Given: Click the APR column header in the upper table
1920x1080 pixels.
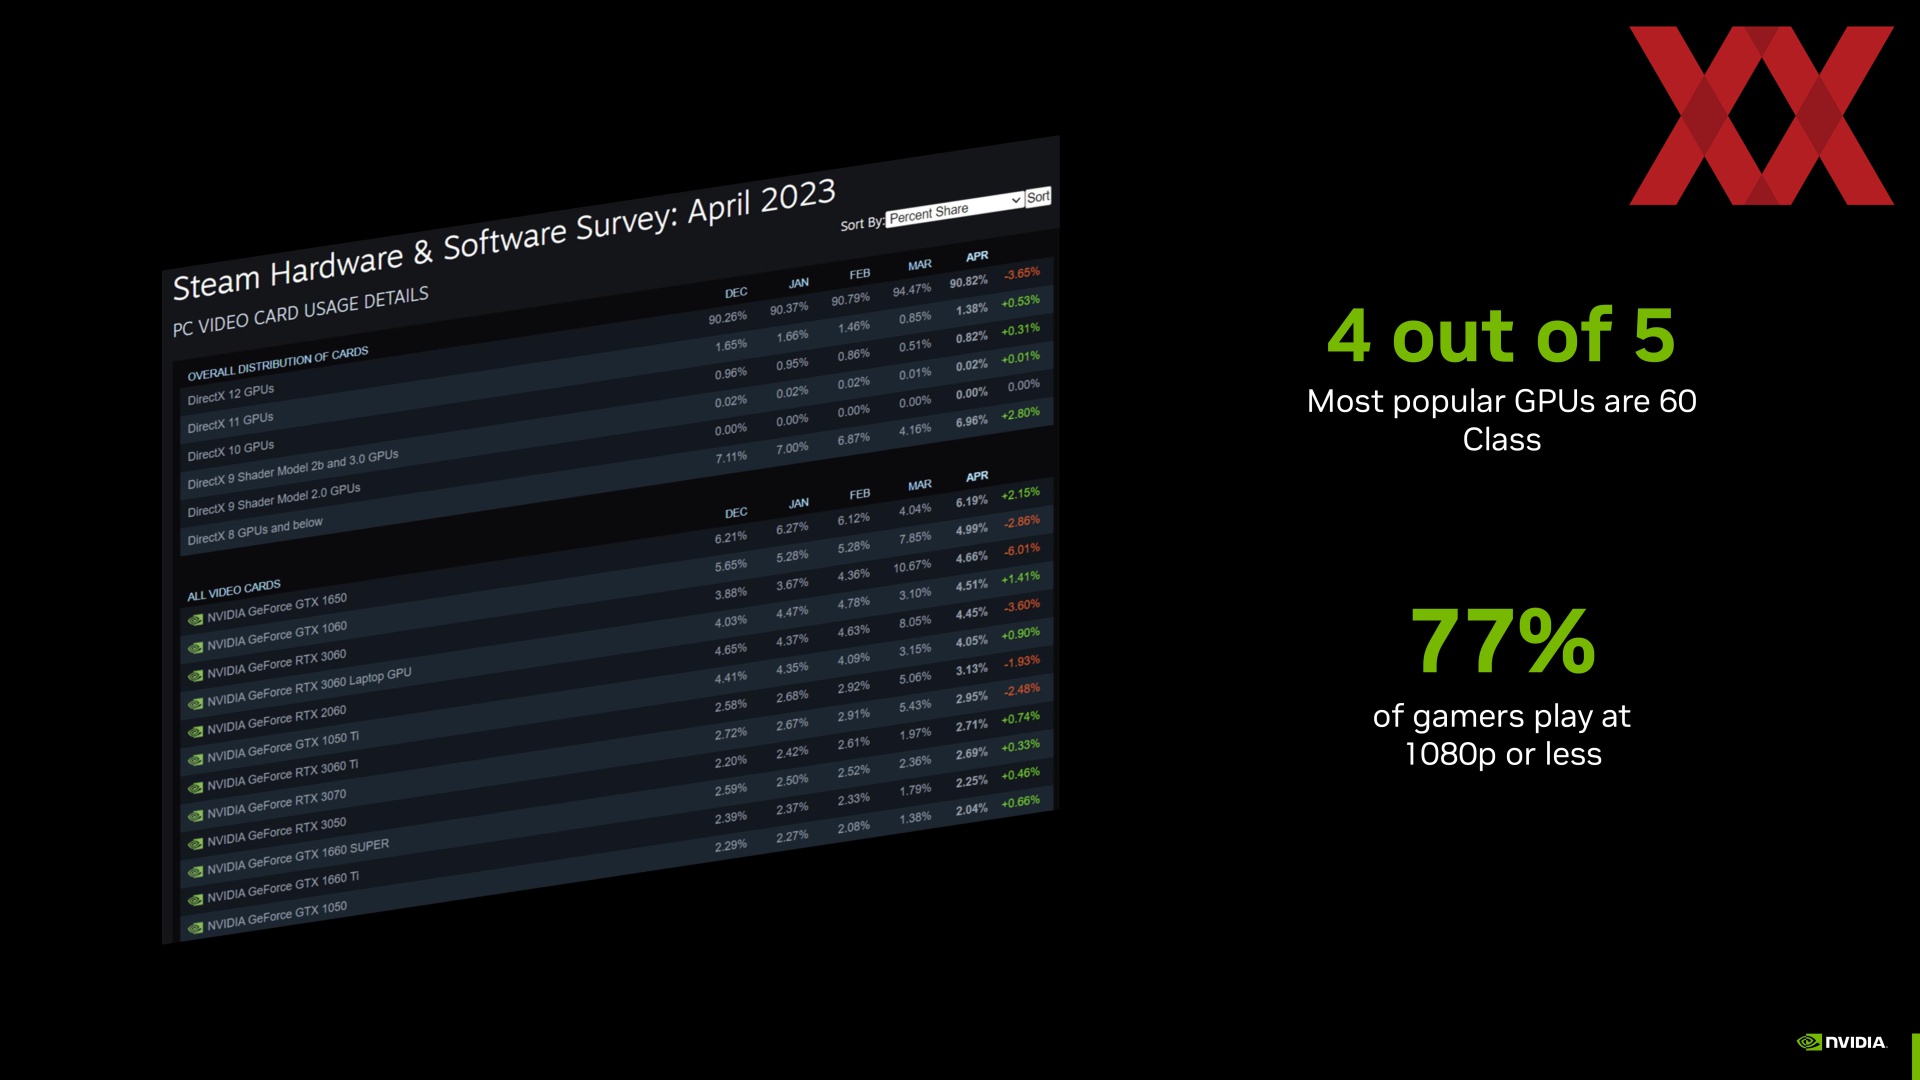Looking at the screenshot, I should click(977, 257).
